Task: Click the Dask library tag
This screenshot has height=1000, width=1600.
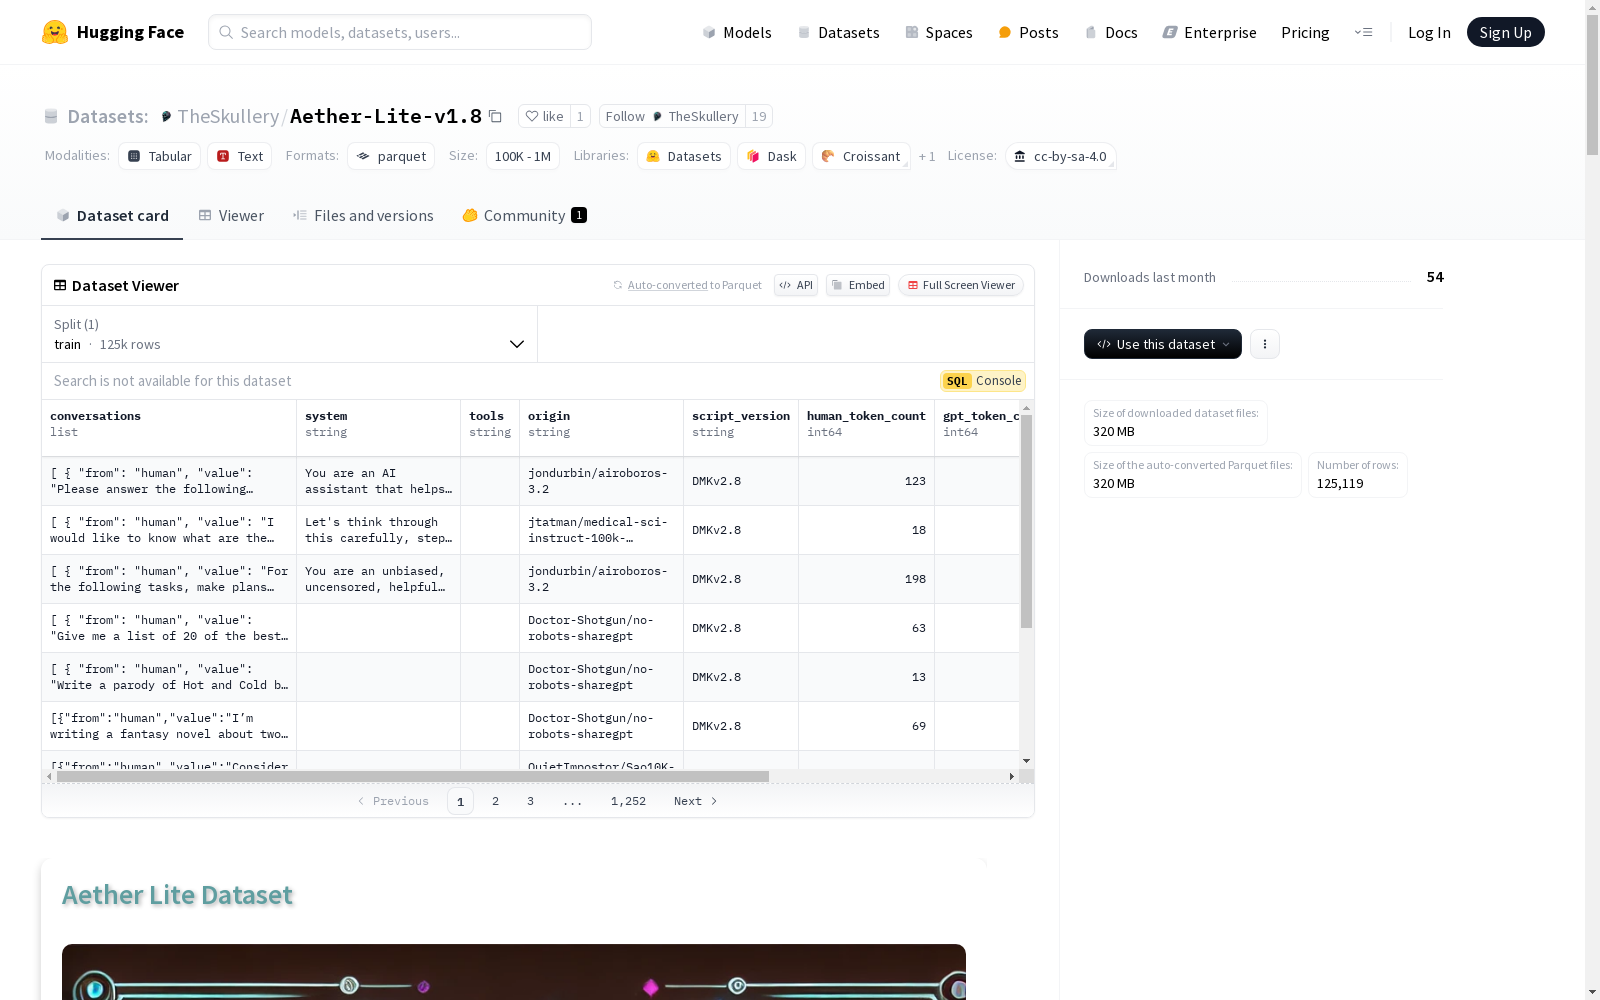Action: click(771, 156)
